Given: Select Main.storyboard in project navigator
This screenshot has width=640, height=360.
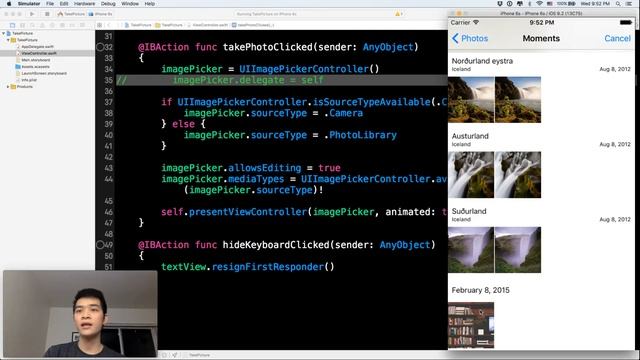Looking at the screenshot, I should [36, 60].
